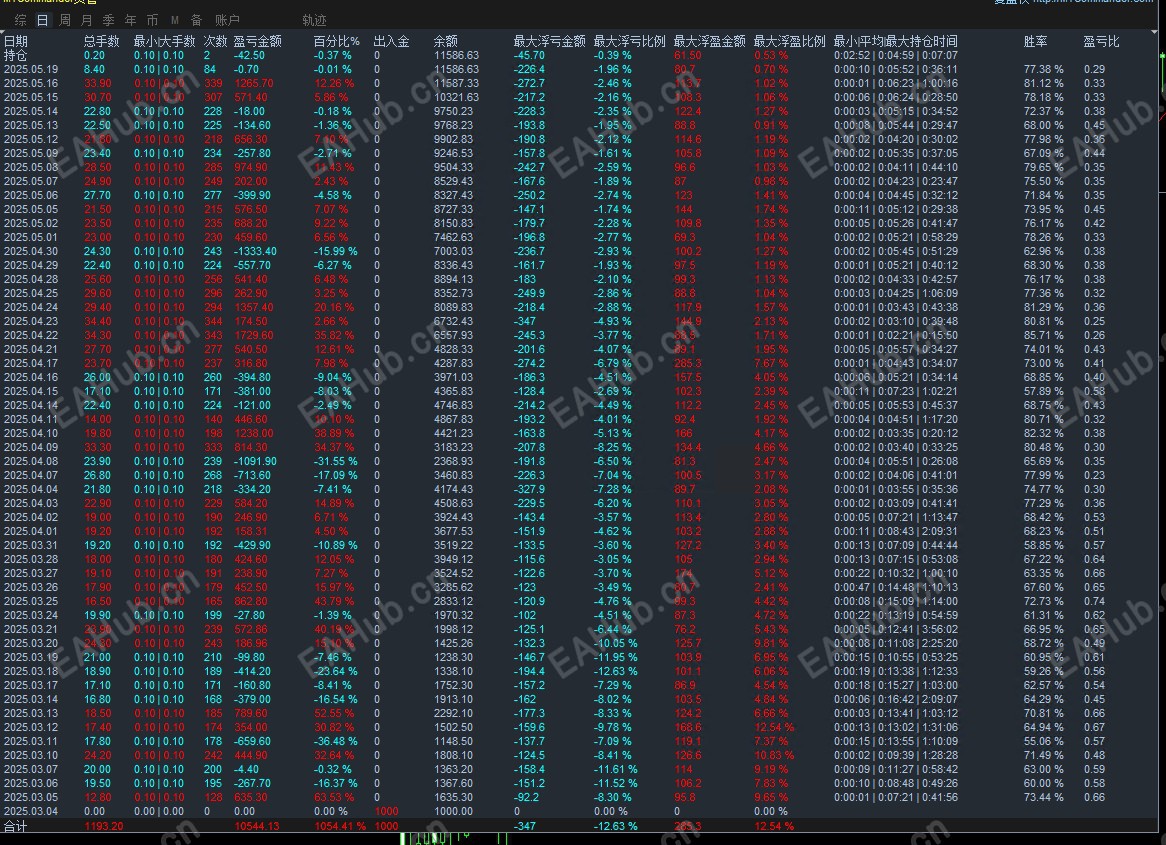Screen dimensions: 1166x845
Task: Select the 年 yearly tab
Action: point(130,20)
